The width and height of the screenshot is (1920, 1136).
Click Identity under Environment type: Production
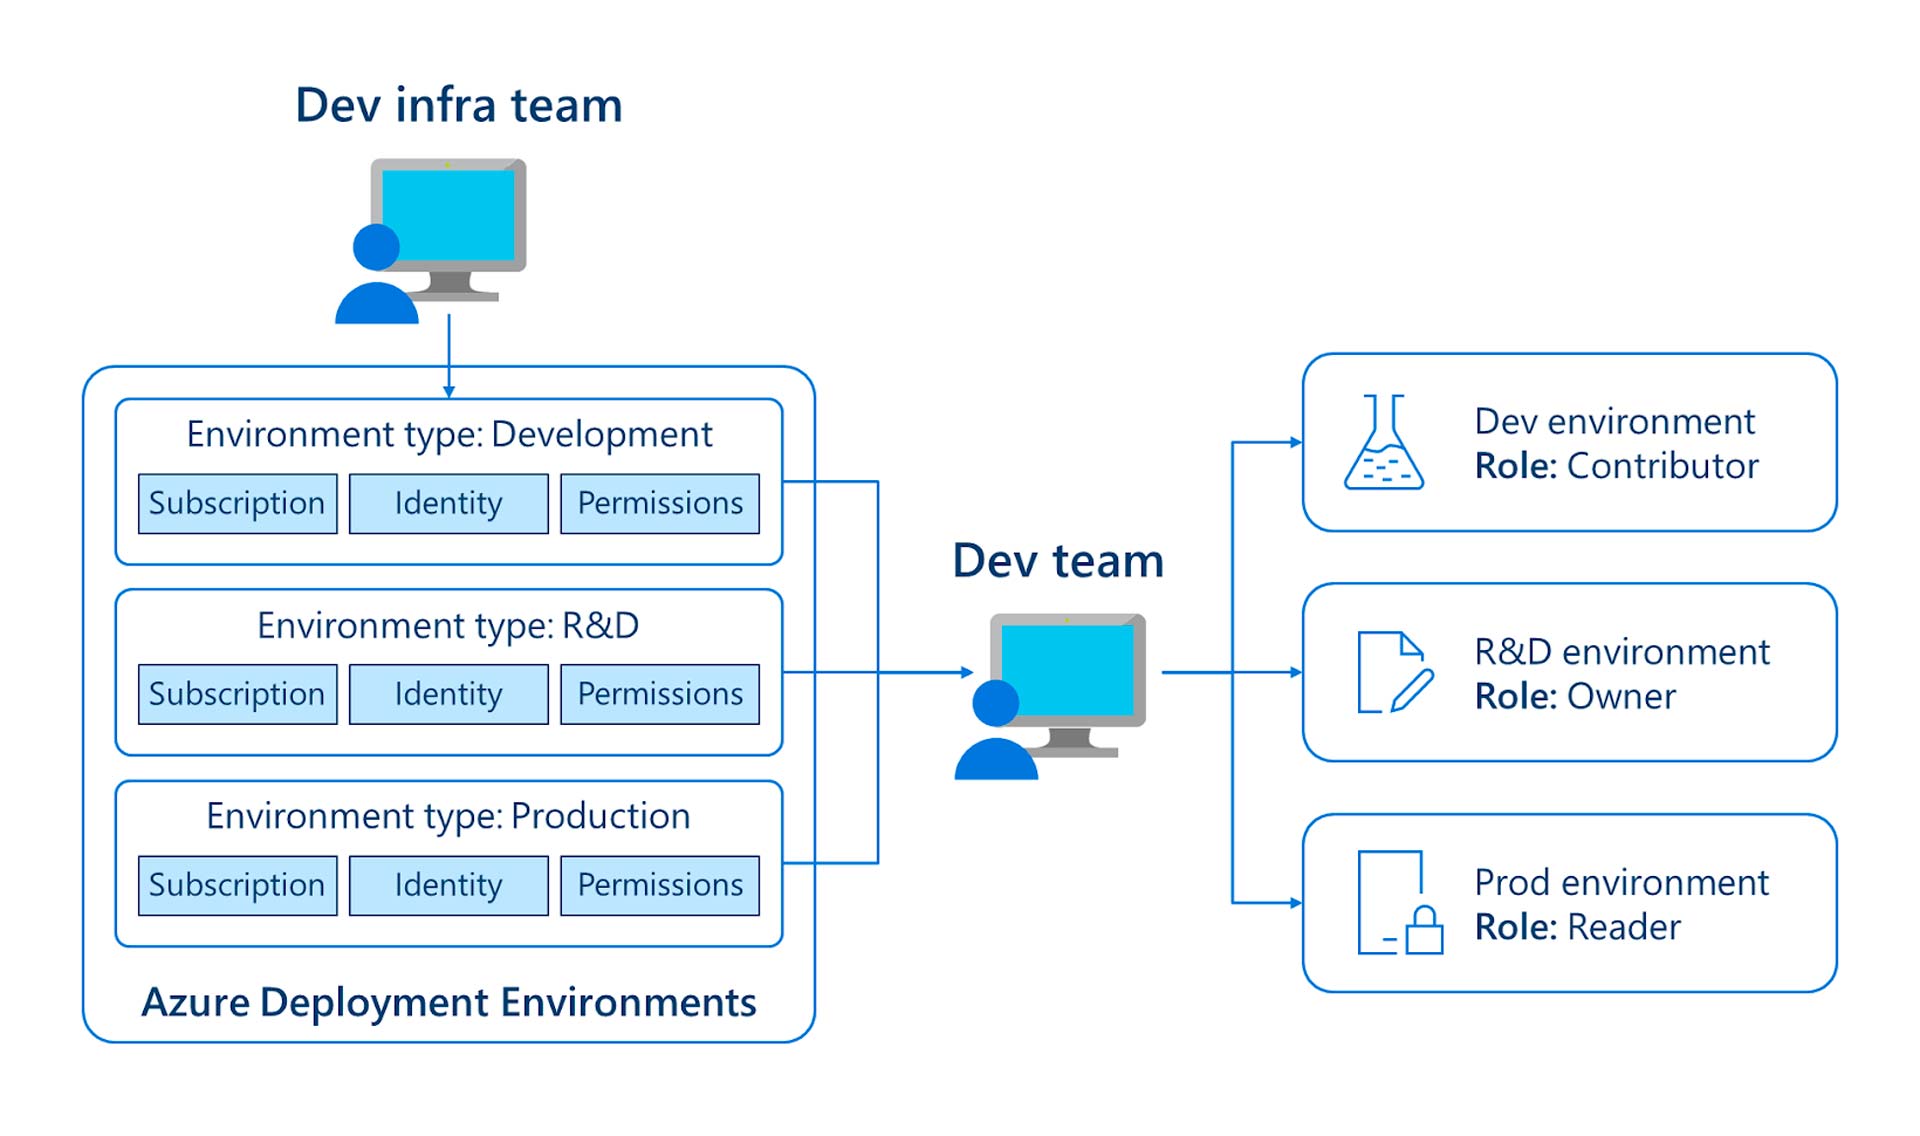pyautogui.click(x=449, y=885)
